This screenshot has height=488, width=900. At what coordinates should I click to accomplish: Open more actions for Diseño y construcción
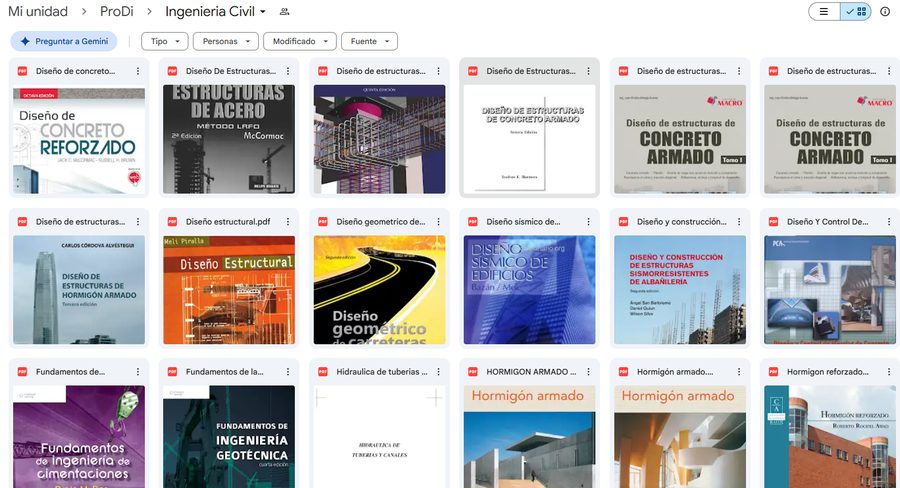(x=739, y=222)
